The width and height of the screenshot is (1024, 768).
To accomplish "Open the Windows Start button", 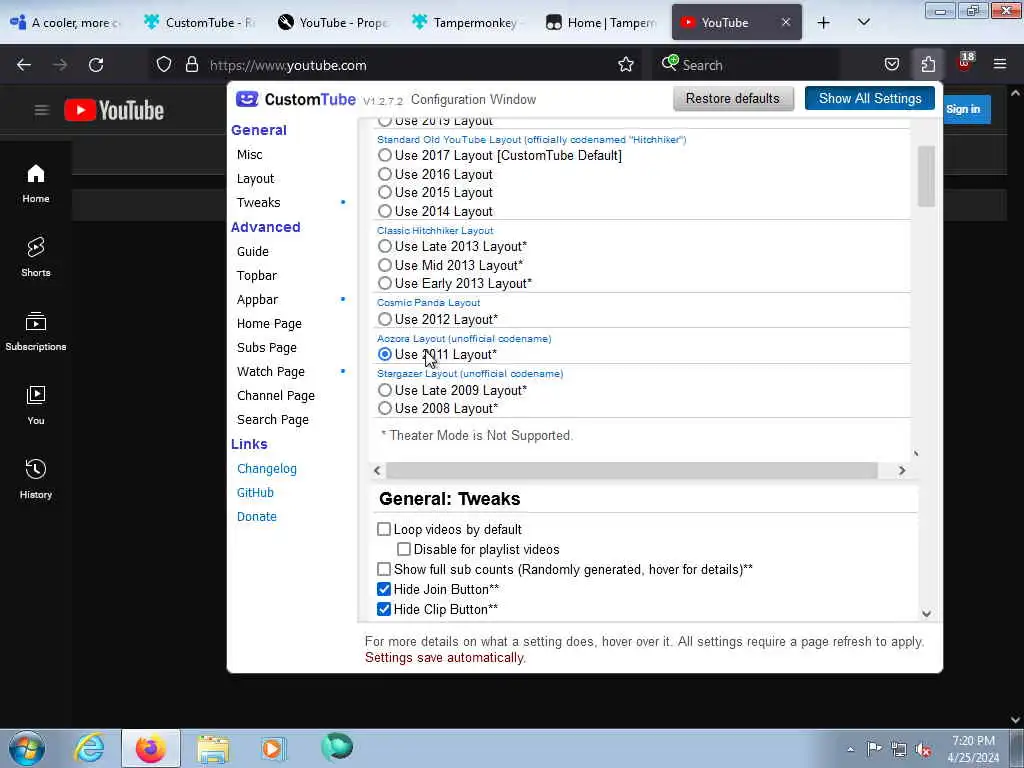I will click(27, 748).
